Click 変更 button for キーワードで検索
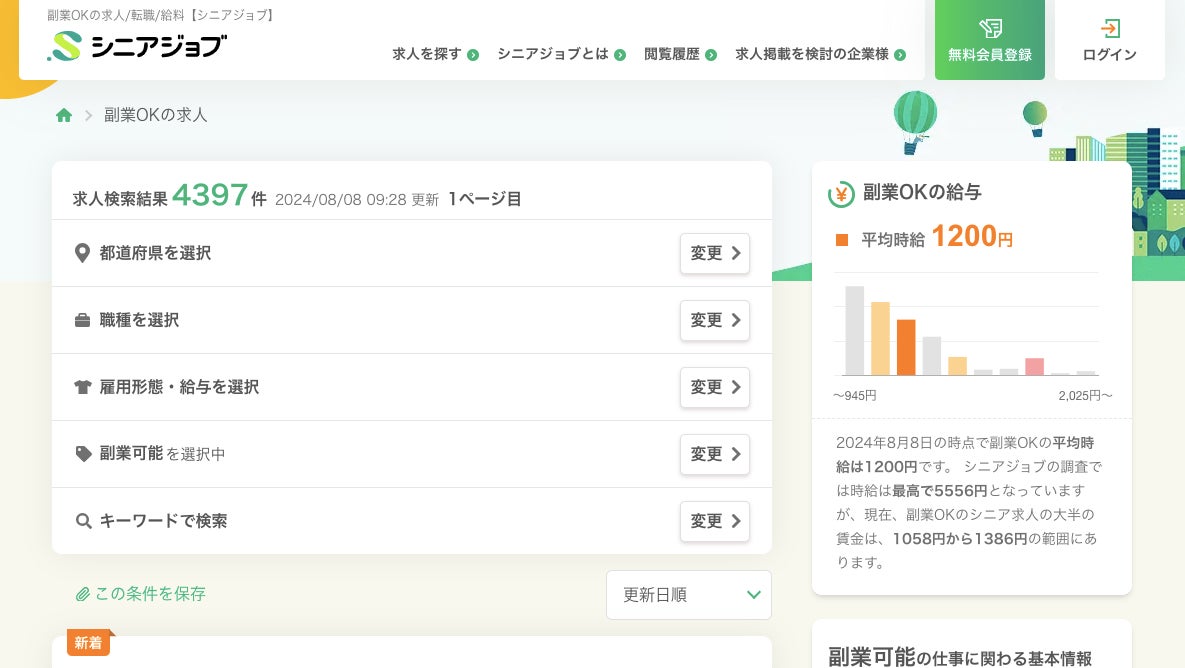Image resolution: width=1185 pixels, height=668 pixels. point(714,521)
